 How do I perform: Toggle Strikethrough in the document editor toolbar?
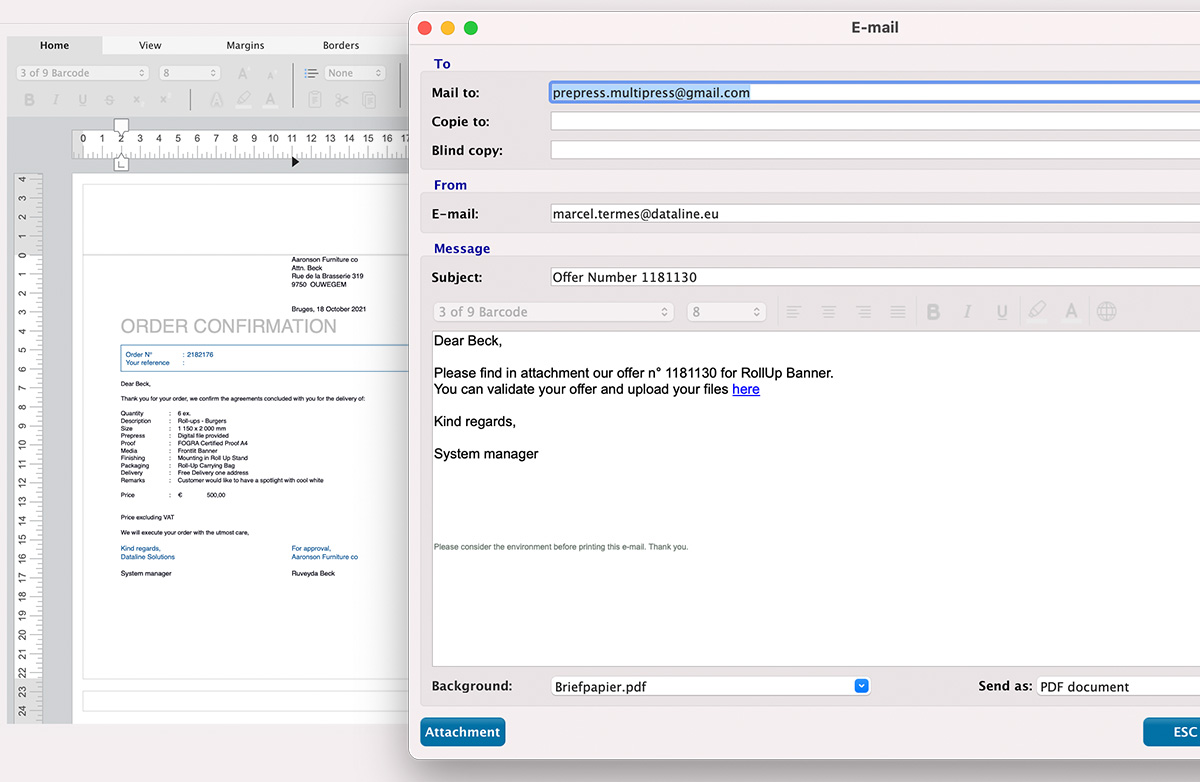tap(110, 100)
